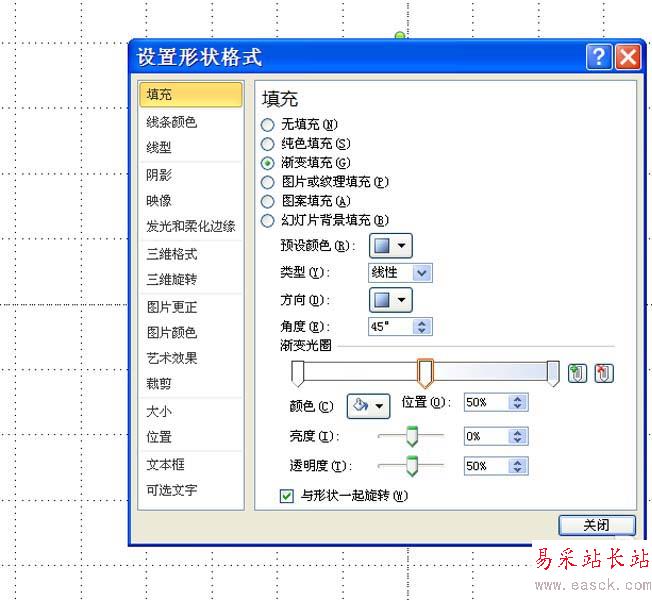Switch to the 映像 category
This screenshot has height=600, width=652.
point(191,201)
